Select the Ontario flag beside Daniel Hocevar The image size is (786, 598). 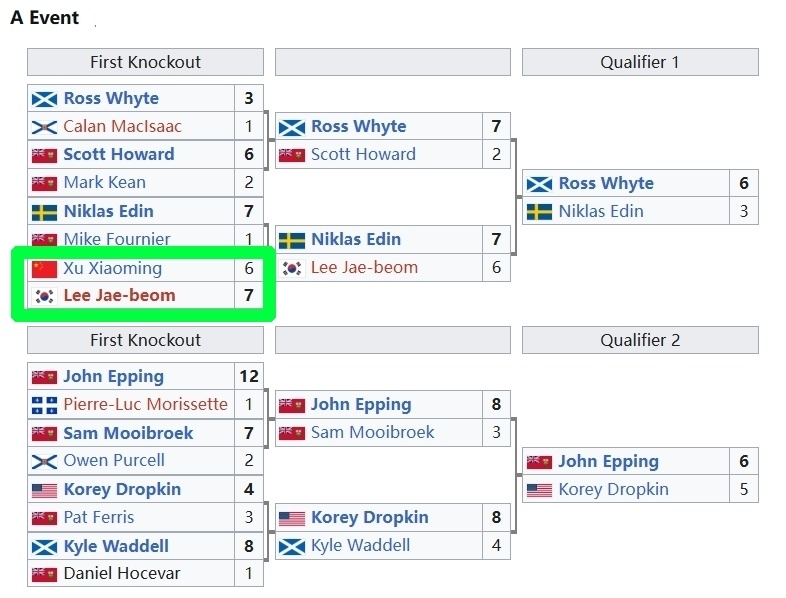(x=44, y=575)
